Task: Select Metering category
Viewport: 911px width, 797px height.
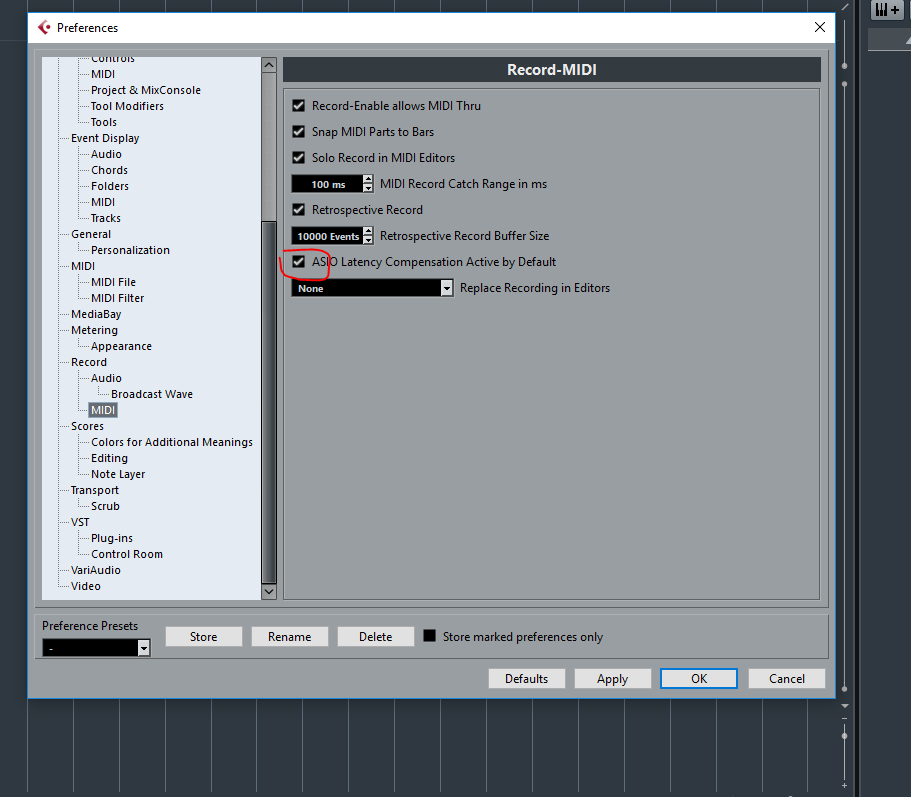Action: click(x=94, y=330)
